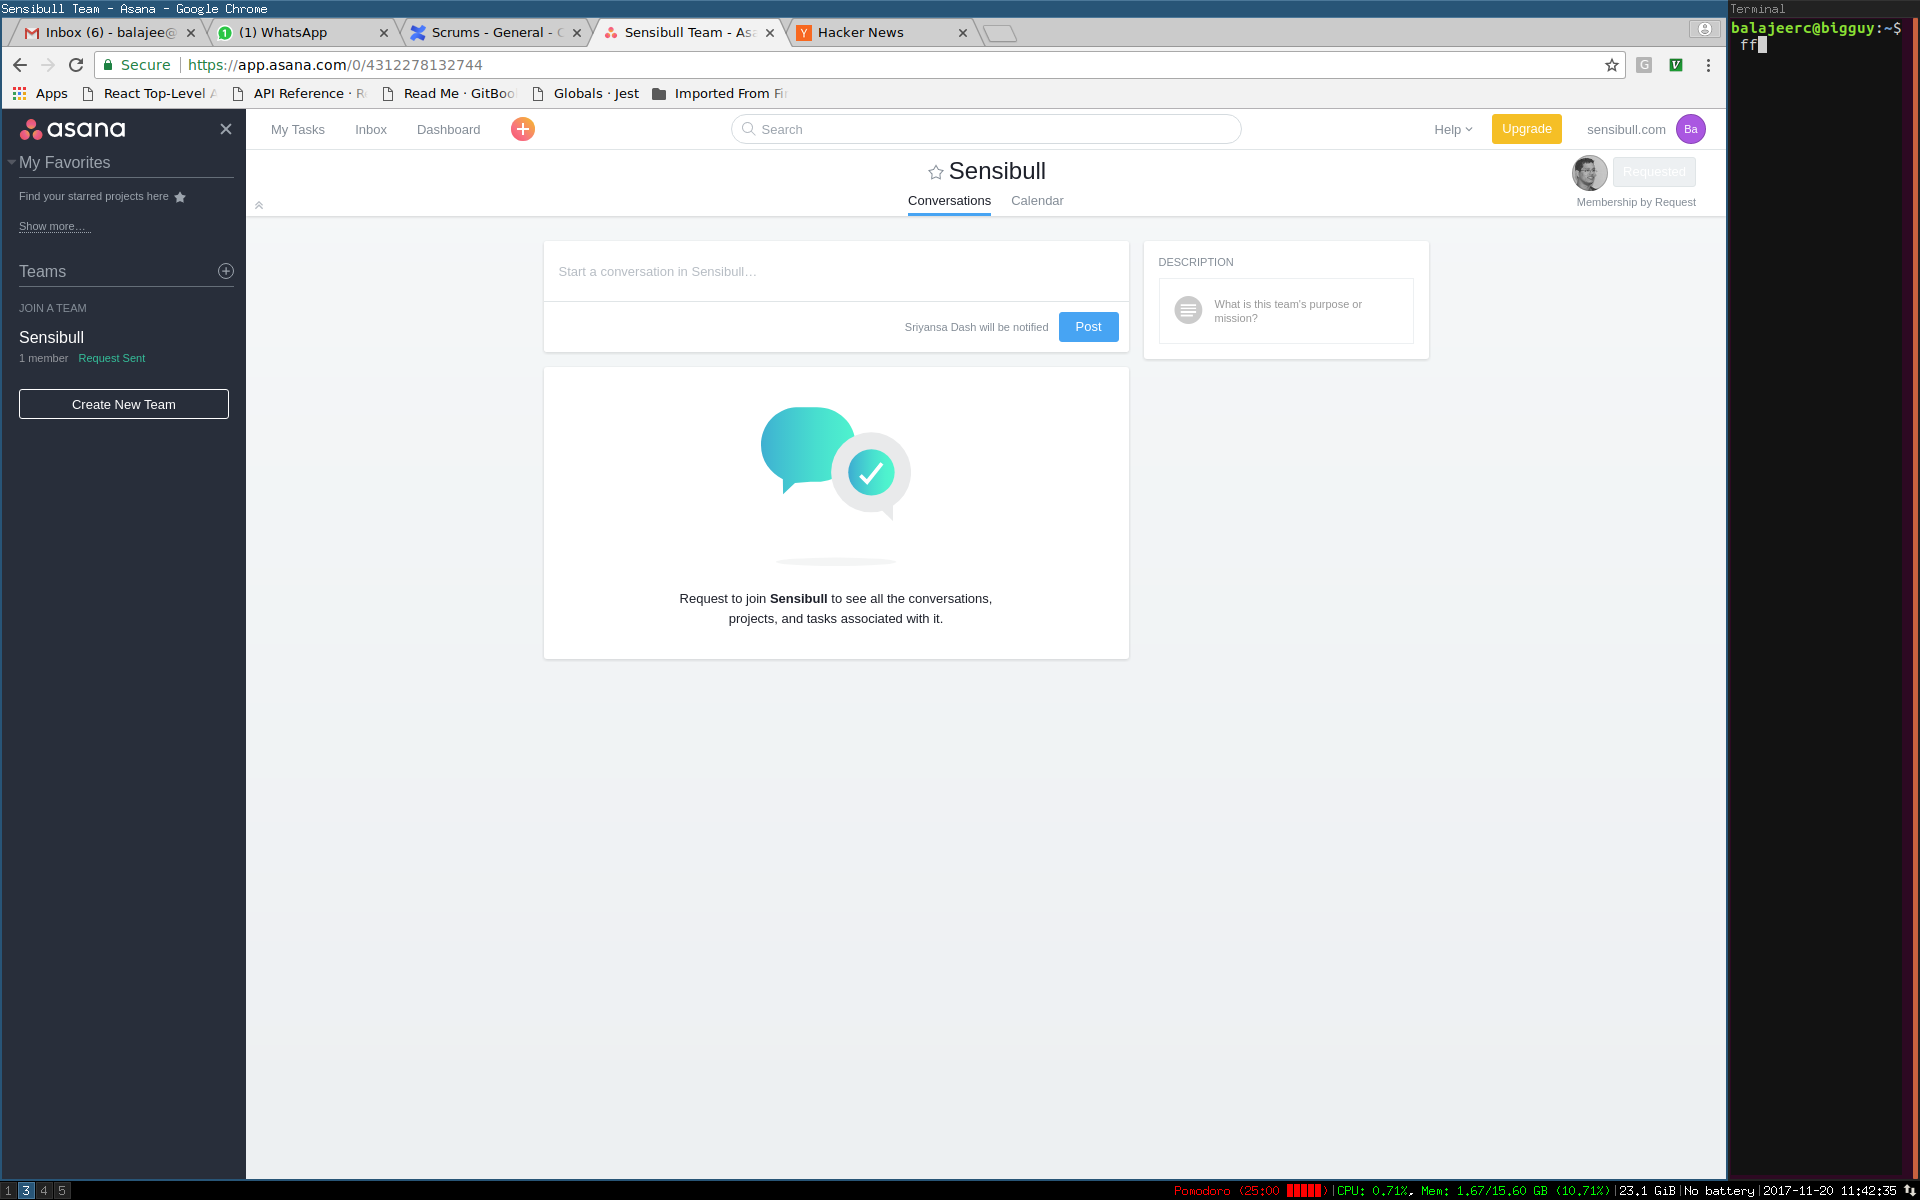Click the green V extension icon
1920x1200 pixels.
1676,65
